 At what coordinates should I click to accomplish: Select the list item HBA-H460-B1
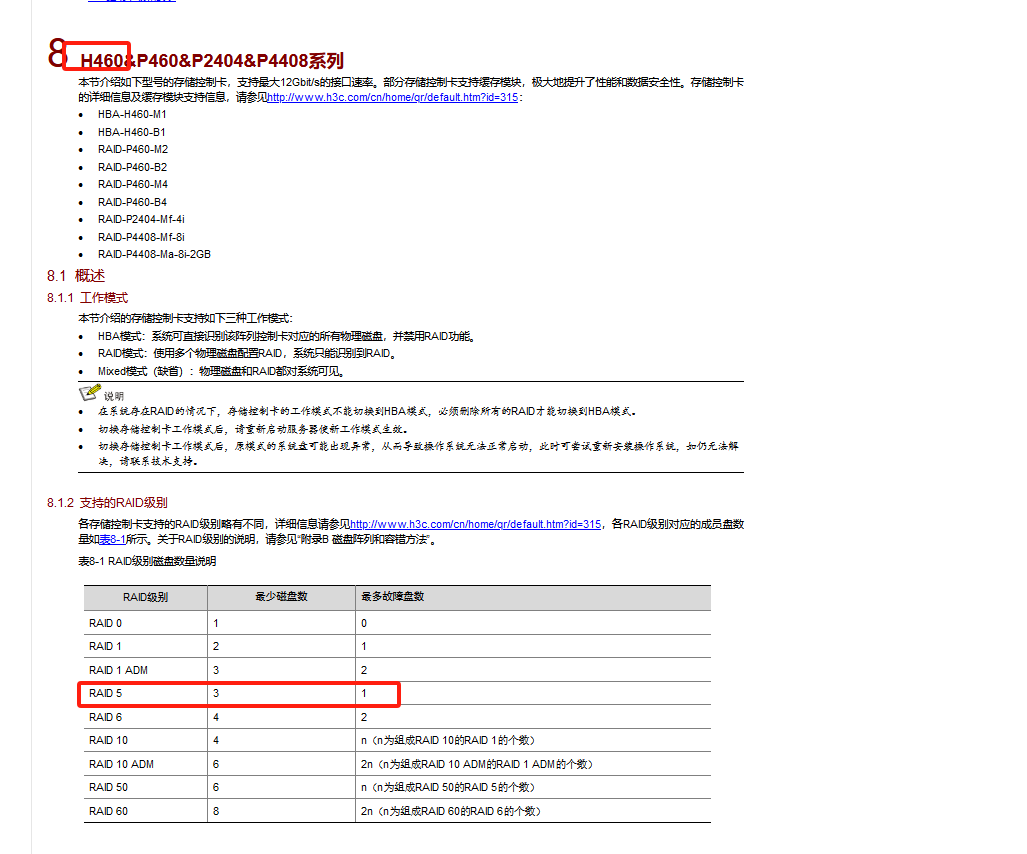point(132,132)
